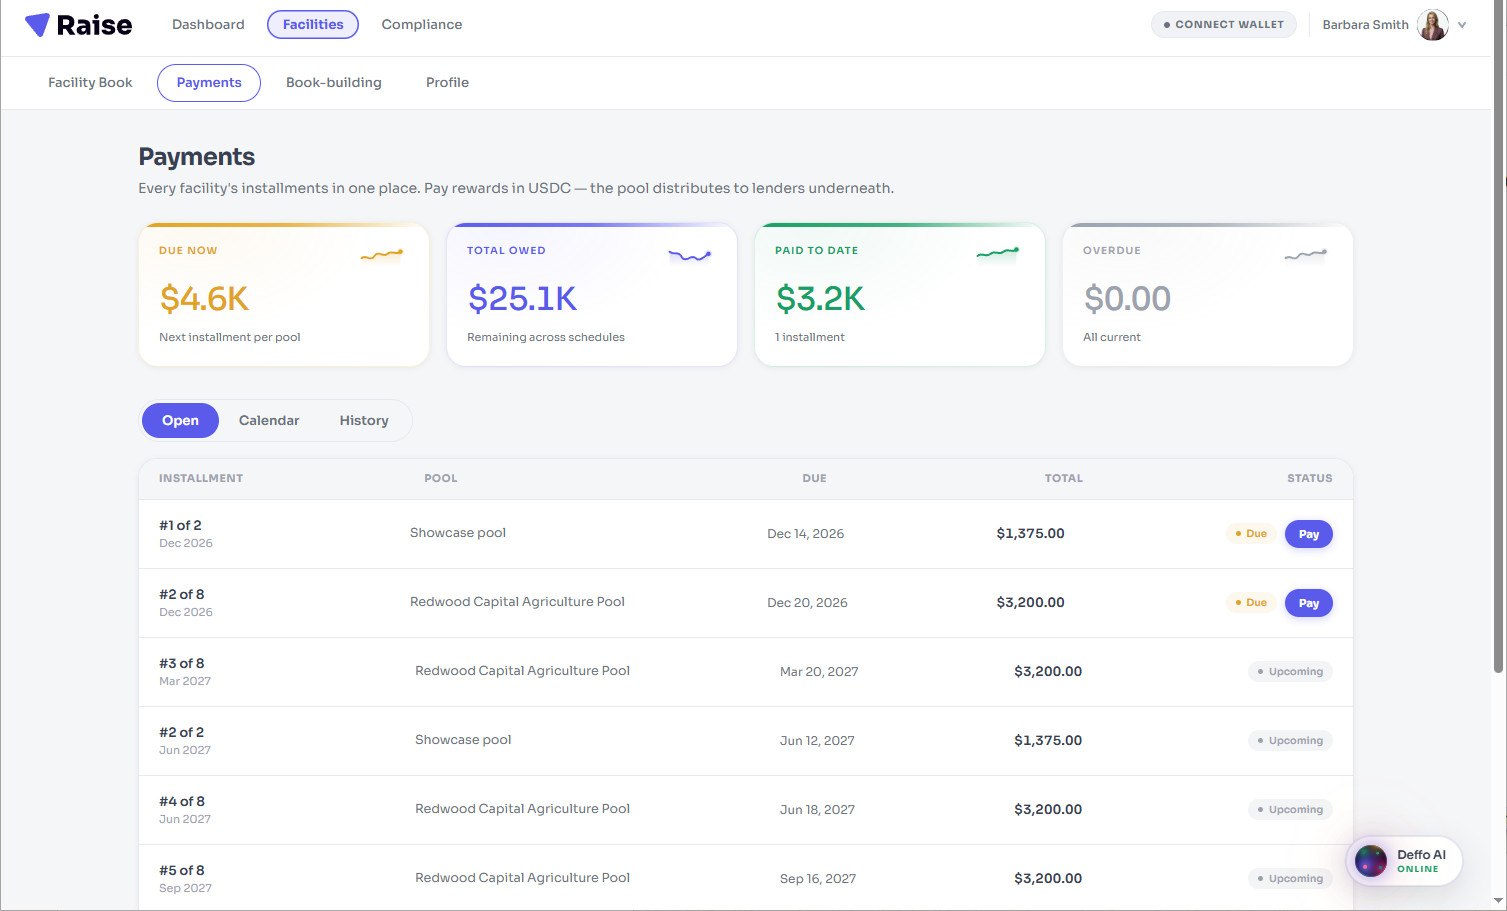
Task: Expand the user menu chevron
Action: (x=1462, y=25)
